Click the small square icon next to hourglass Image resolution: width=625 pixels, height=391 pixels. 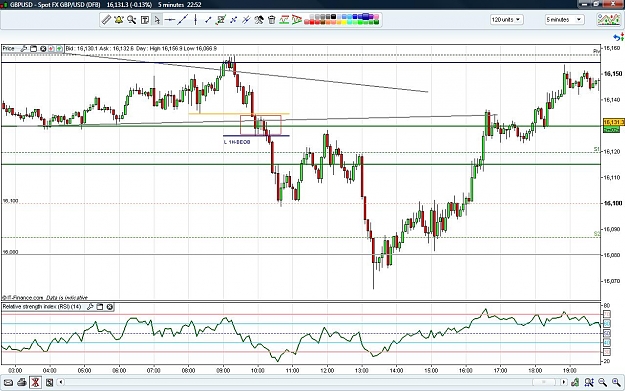pos(49,383)
